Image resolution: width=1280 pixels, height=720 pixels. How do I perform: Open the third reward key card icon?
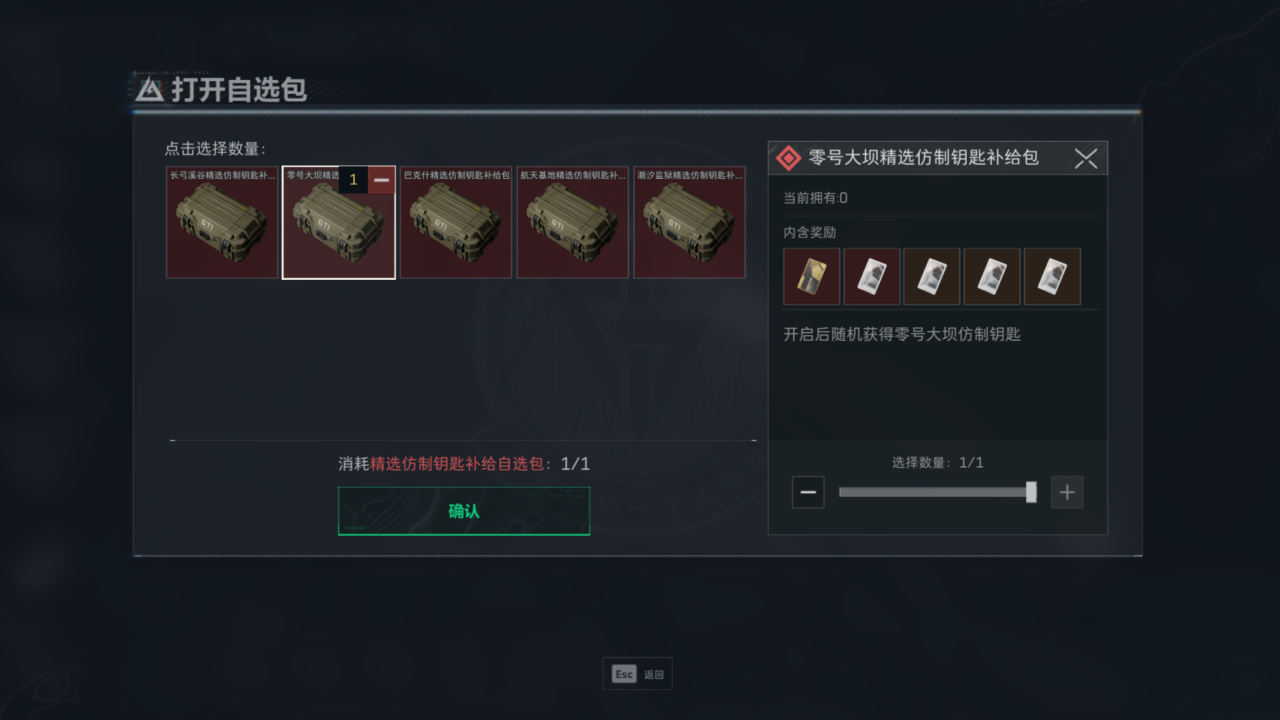click(932, 276)
